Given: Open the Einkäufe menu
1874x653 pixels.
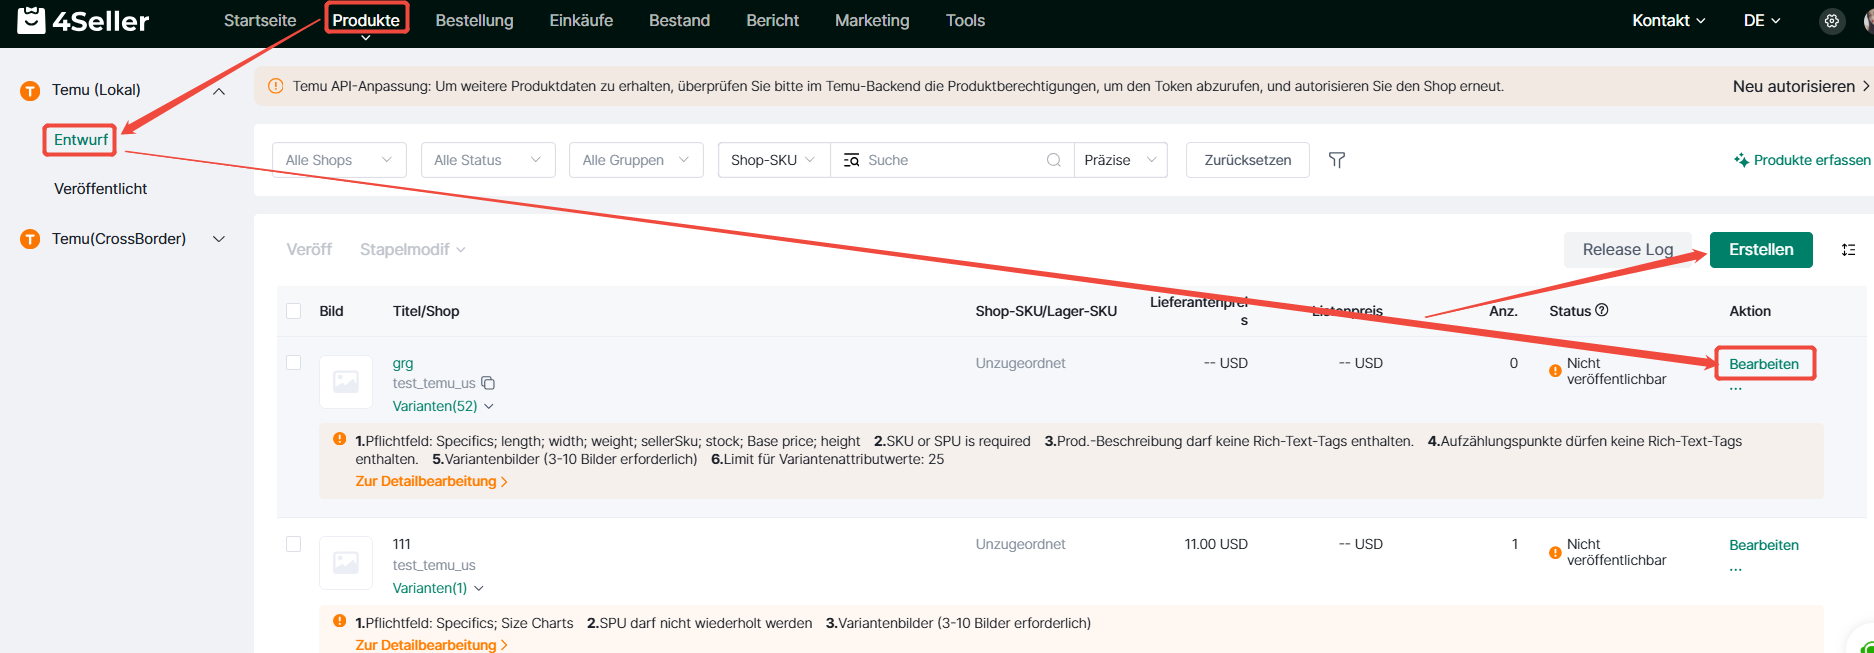Looking at the screenshot, I should (x=581, y=20).
